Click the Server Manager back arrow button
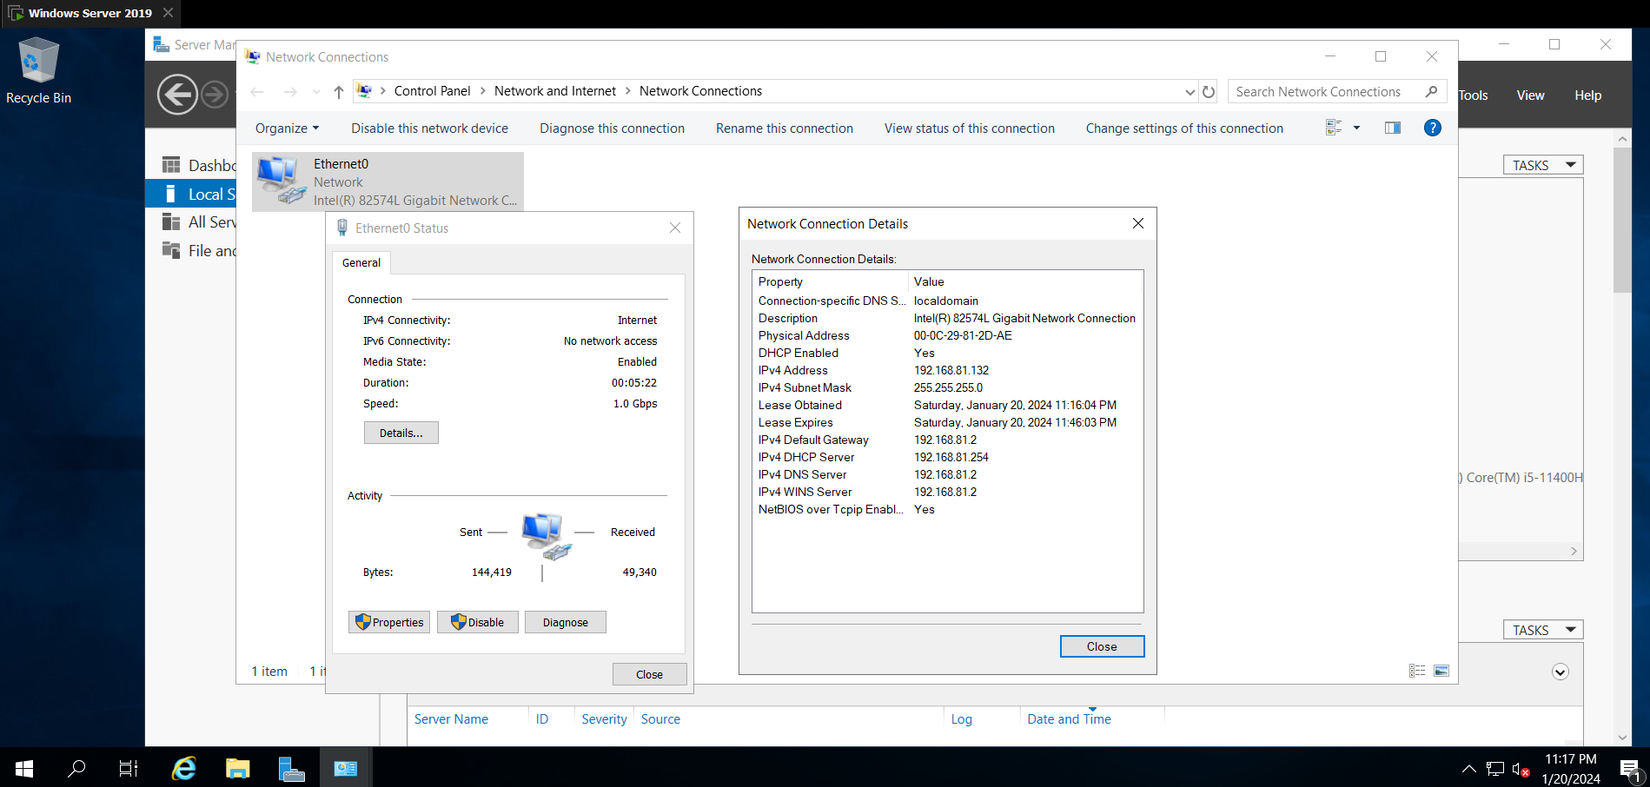1650x787 pixels. coord(178,95)
